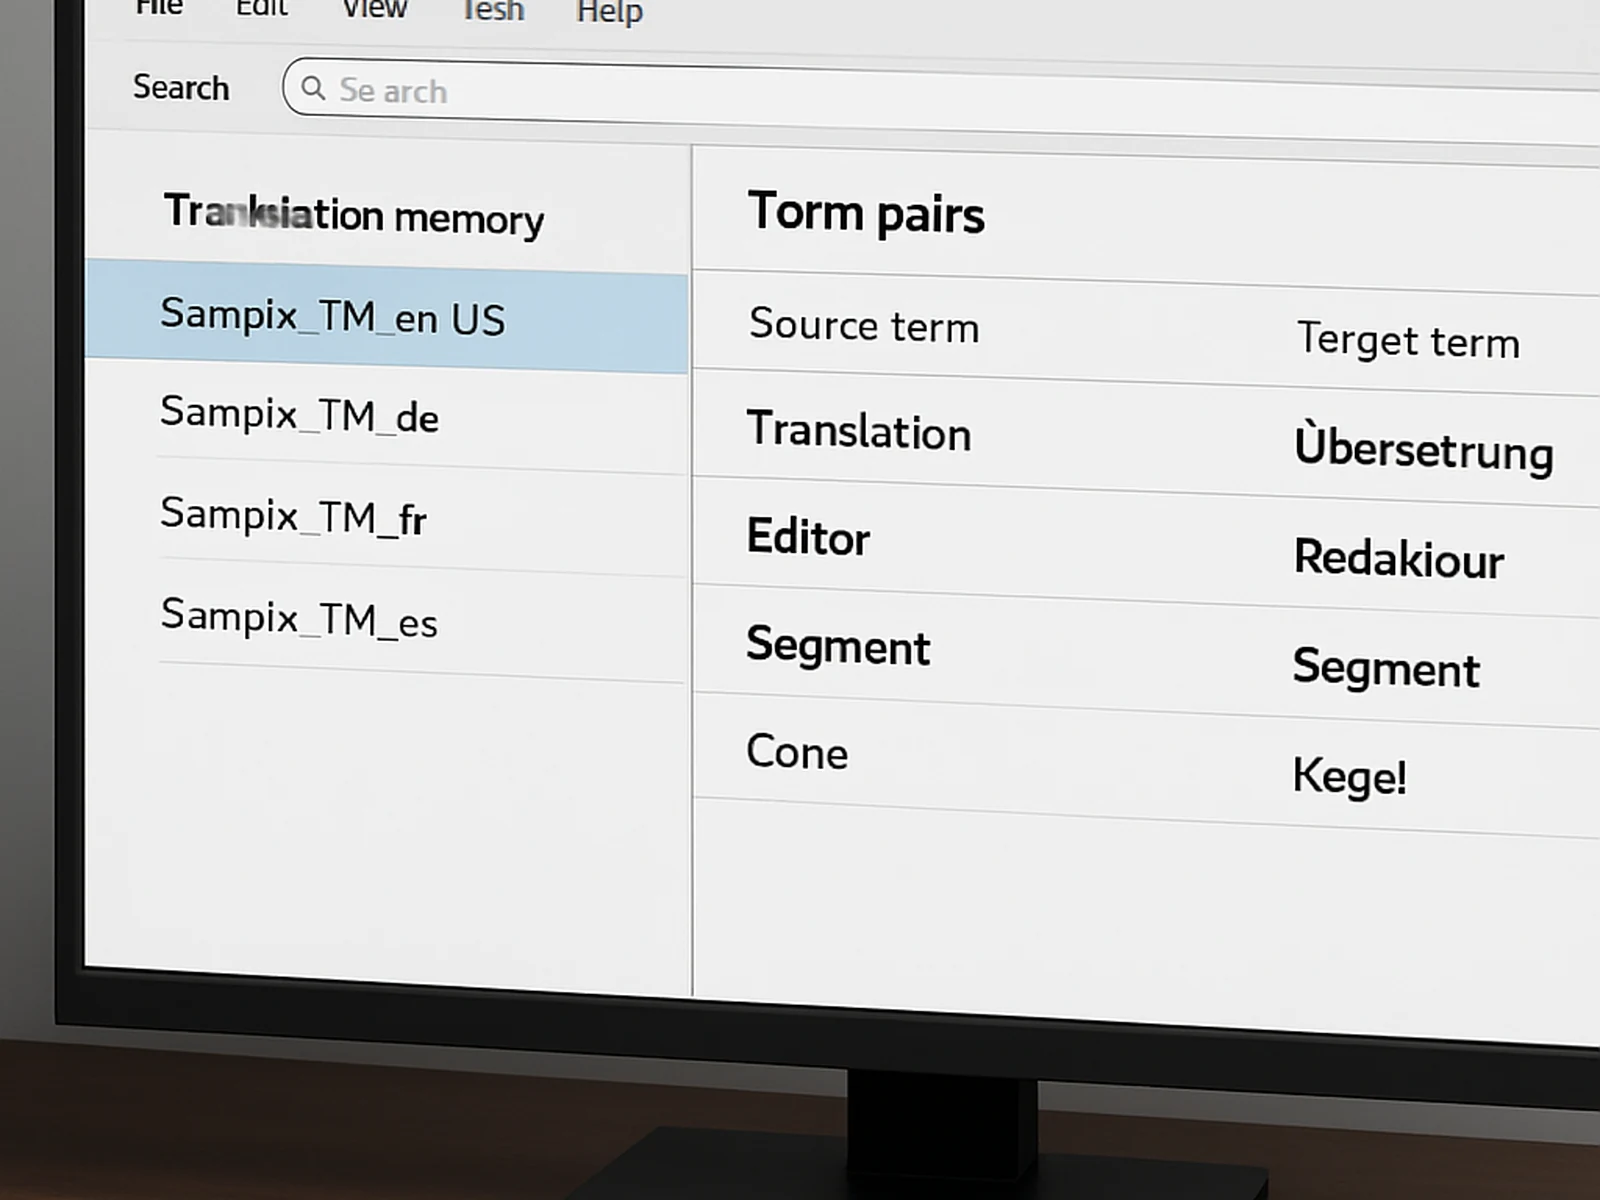Image resolution: width=1600 pixels, height=1200 pixels.
Task: Select the Sampix_TM_fr translation memory
Action: (293, 518)
